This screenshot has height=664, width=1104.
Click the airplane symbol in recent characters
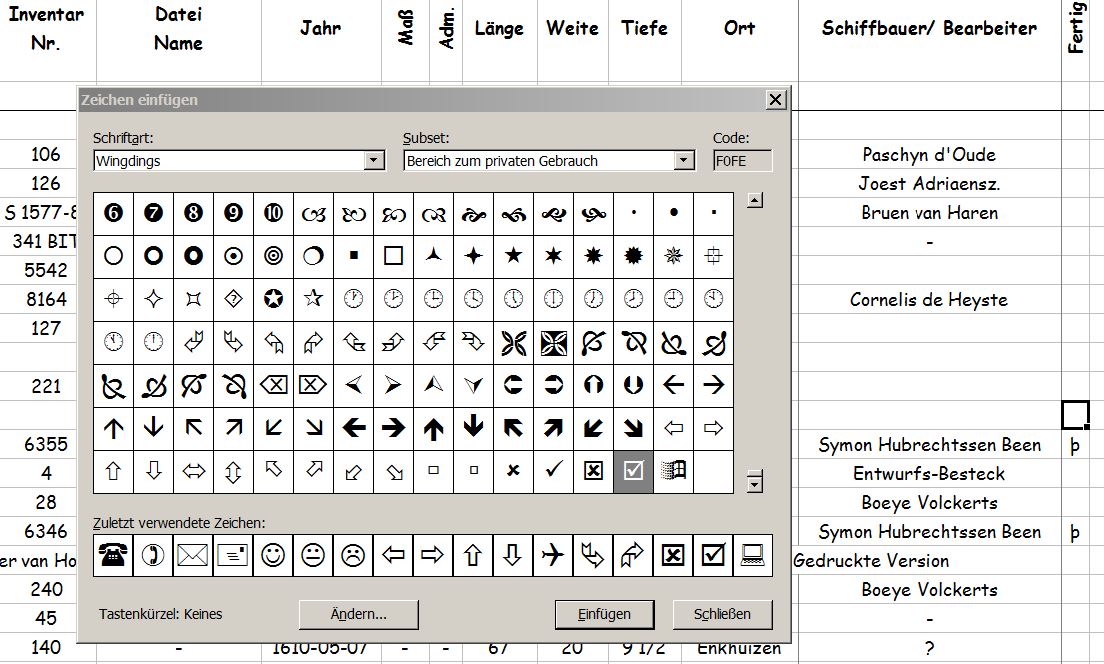pos(553,555)
